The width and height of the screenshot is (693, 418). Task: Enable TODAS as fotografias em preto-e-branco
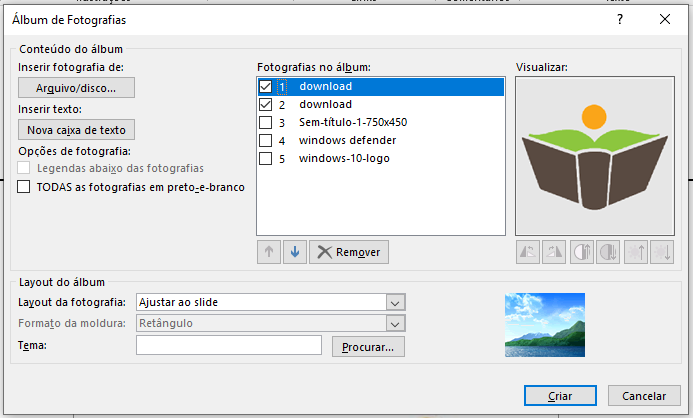[x=25, y=186]
